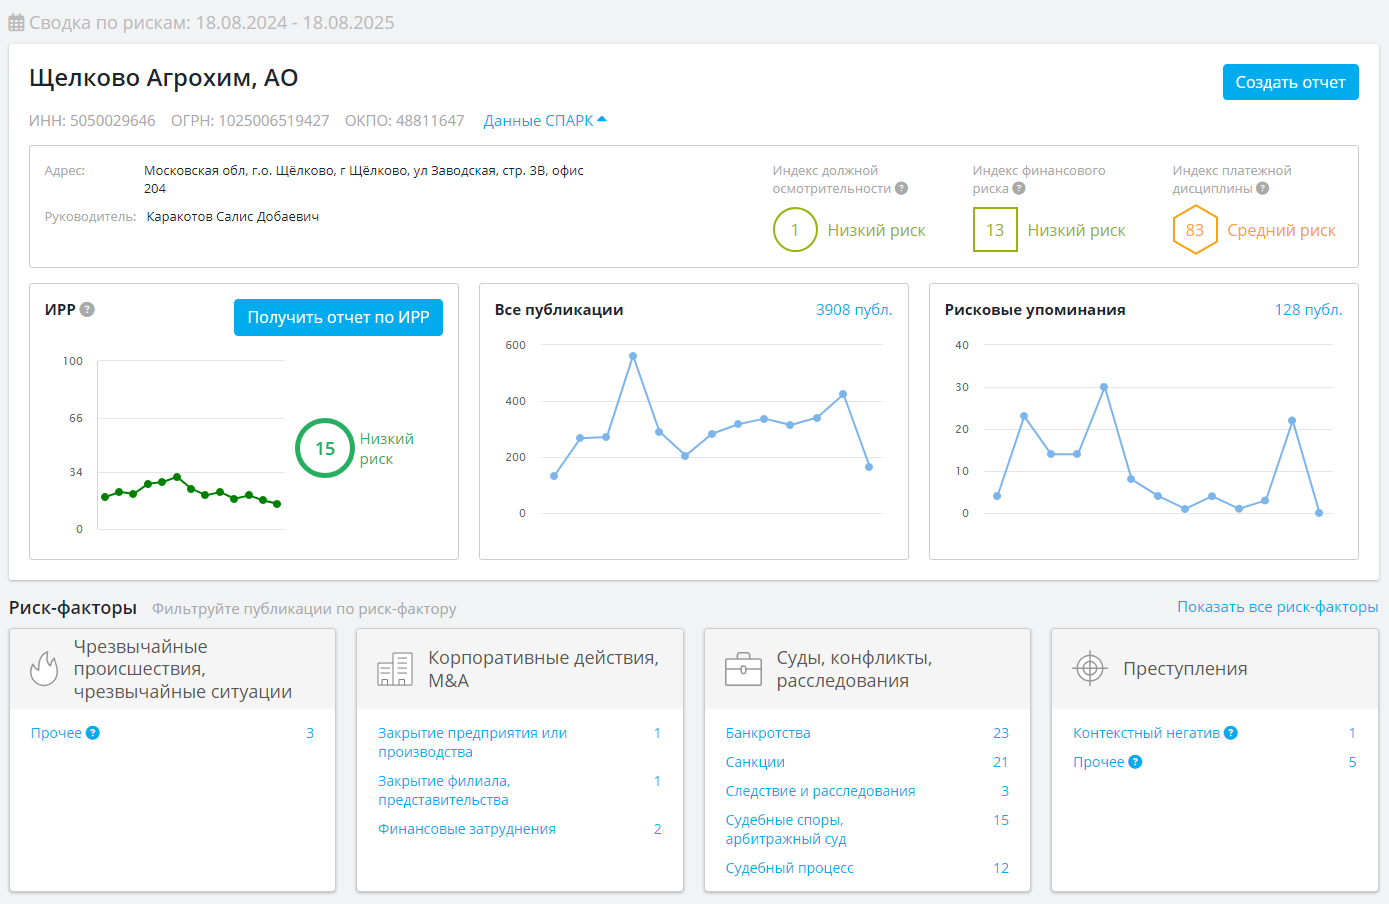Click the flame icon for emergencies category
Viewport: 1389px width, 904px height.
click(x=44, y=668)
